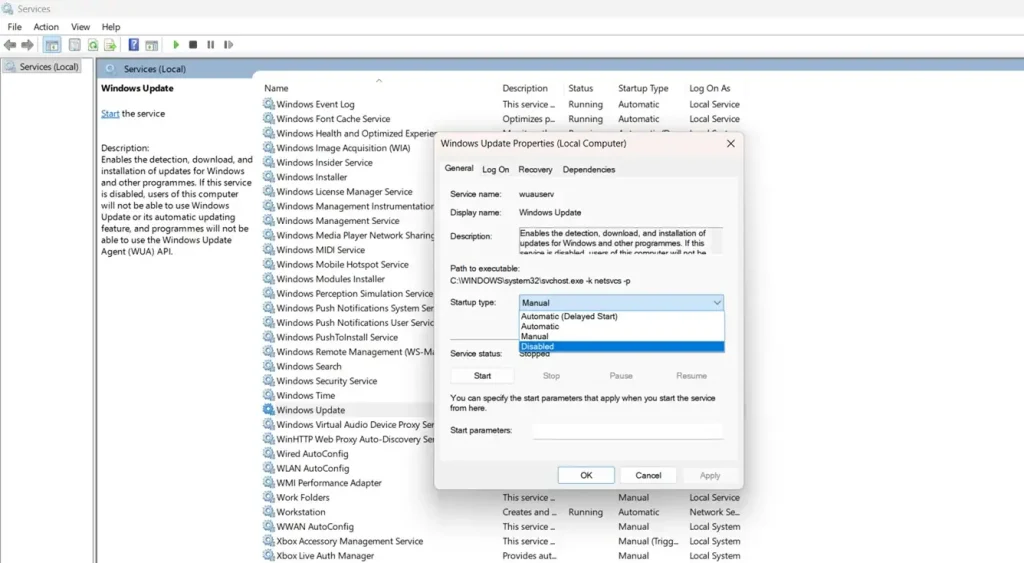This screenshot has width=1024, height=563.
Task: Click gear icon of Wired AutoConfig
Action: (268, 453)
